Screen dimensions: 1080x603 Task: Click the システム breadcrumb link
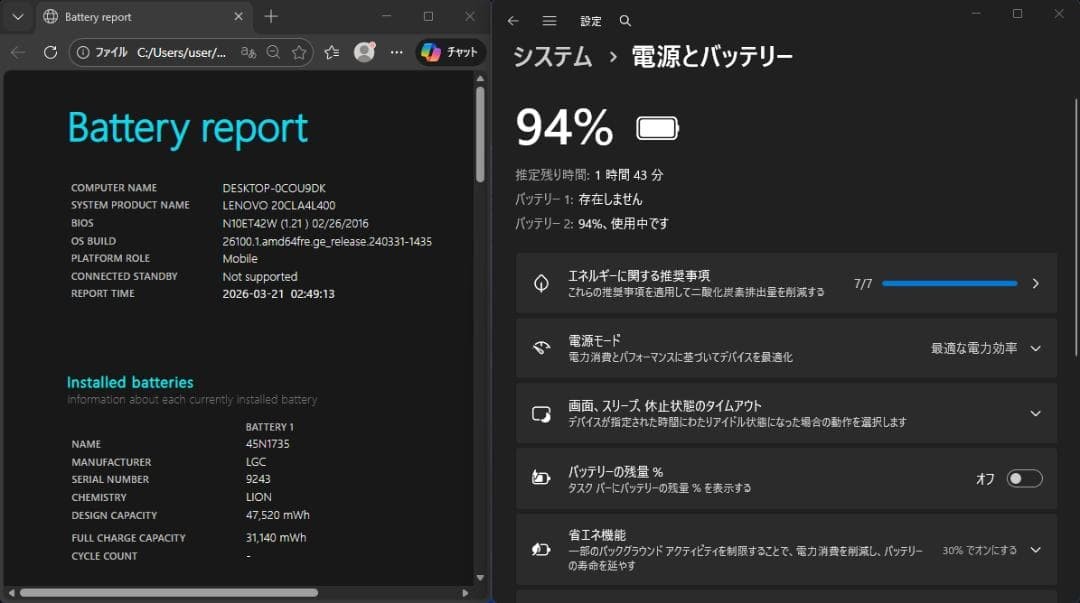pos(552,57)
